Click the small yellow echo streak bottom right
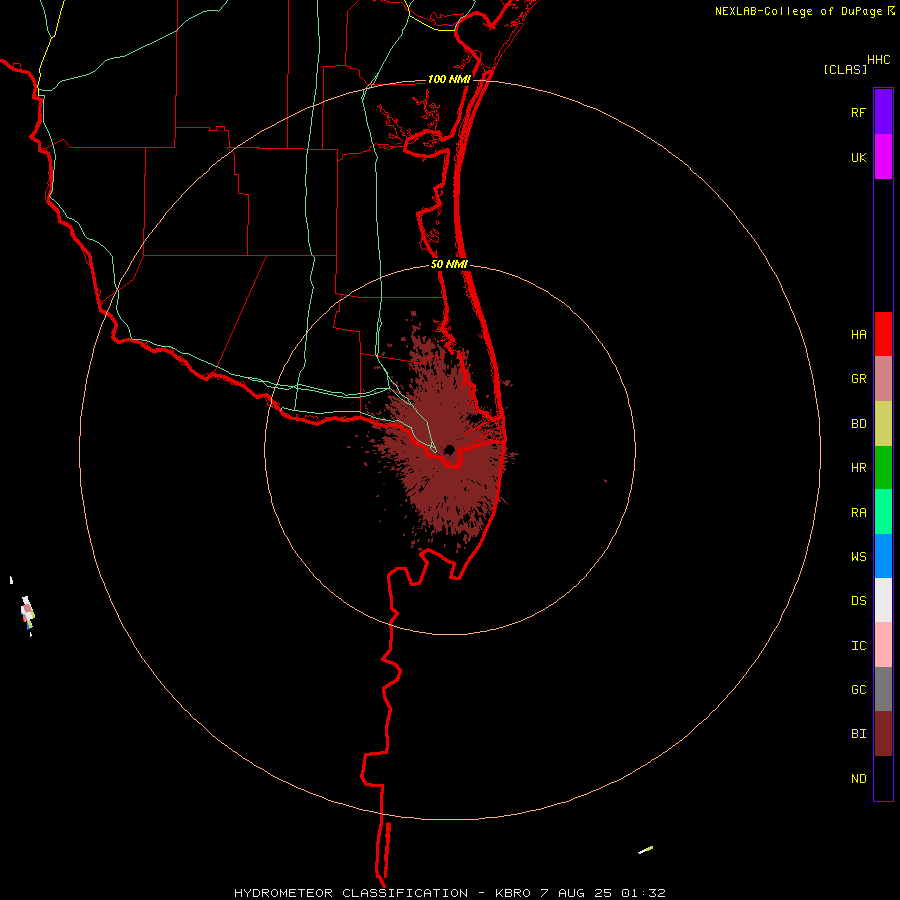The width and height of the screenshot is (900, 900). coord(646,849)
